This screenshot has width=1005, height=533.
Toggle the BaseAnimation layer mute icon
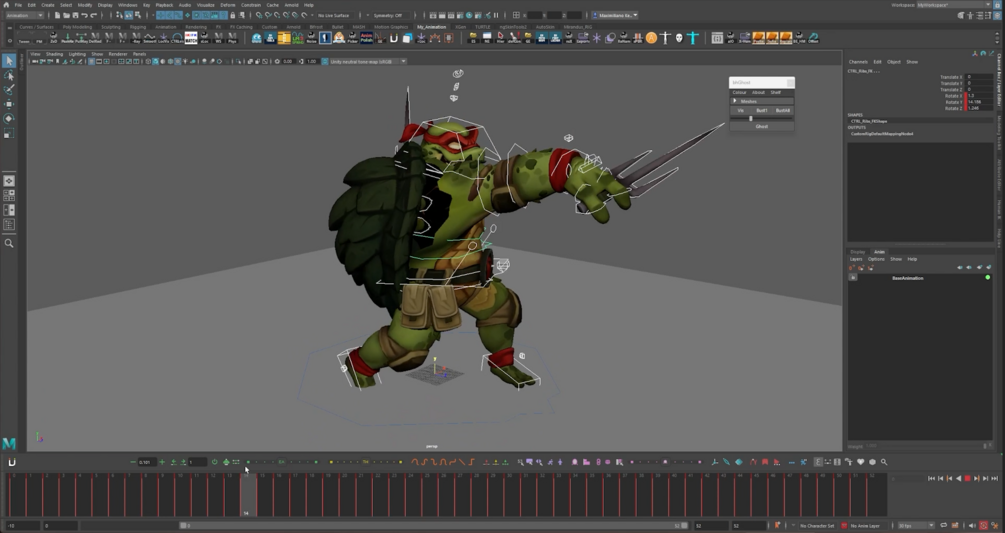tap(852, 277)
